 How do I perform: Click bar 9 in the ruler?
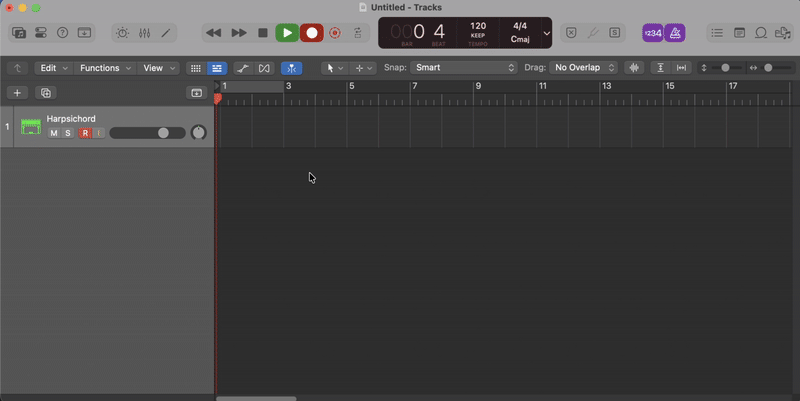(478, 86)
